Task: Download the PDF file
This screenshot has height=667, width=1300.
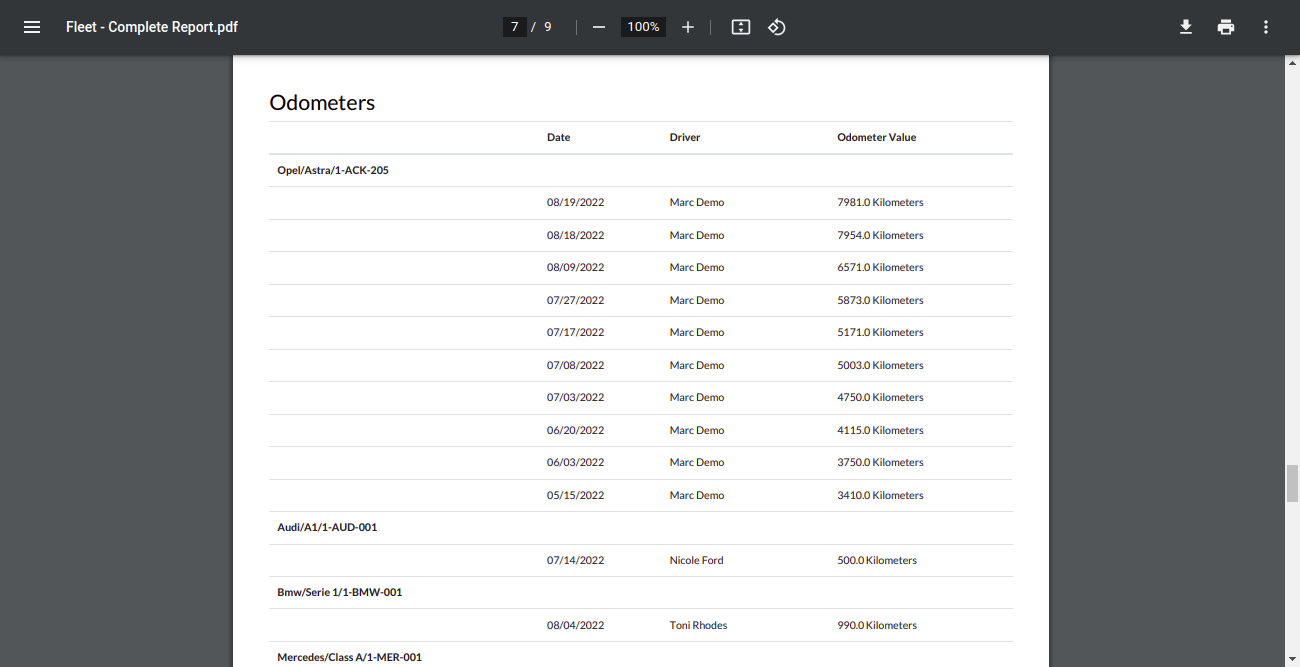Action: (x=1186, y=27)
